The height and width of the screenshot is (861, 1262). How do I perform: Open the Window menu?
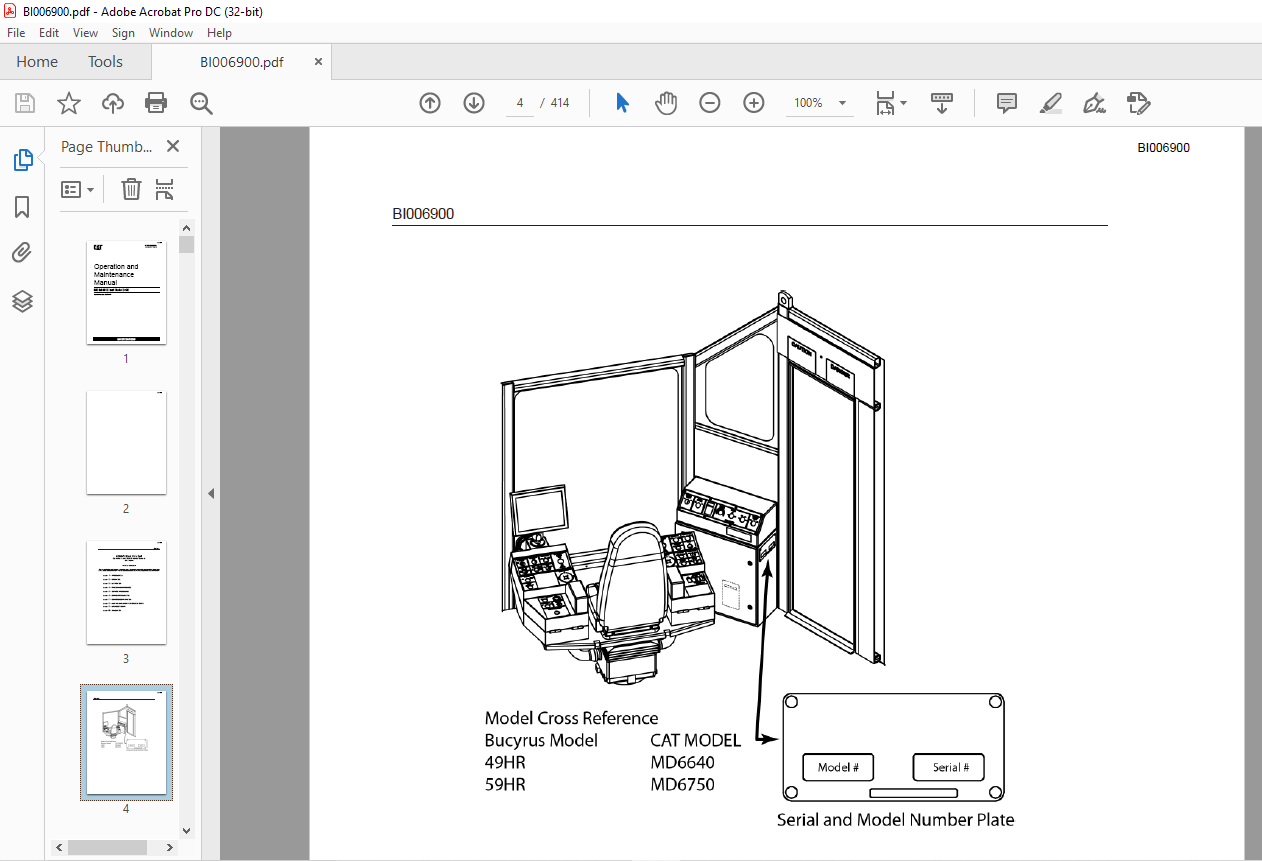[171, 33]
